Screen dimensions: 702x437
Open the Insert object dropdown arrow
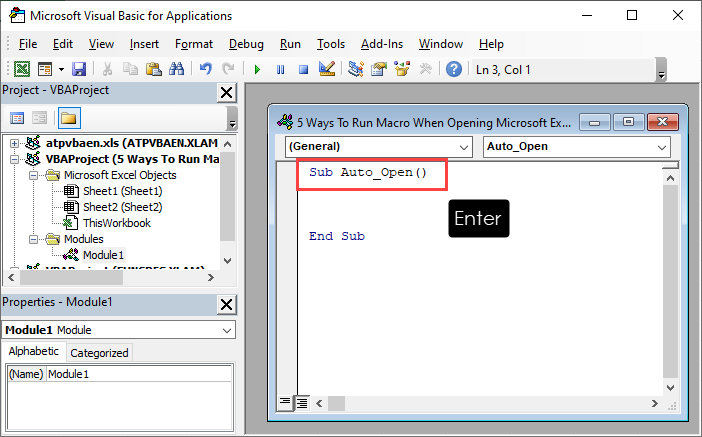click(x=61, y=69)
